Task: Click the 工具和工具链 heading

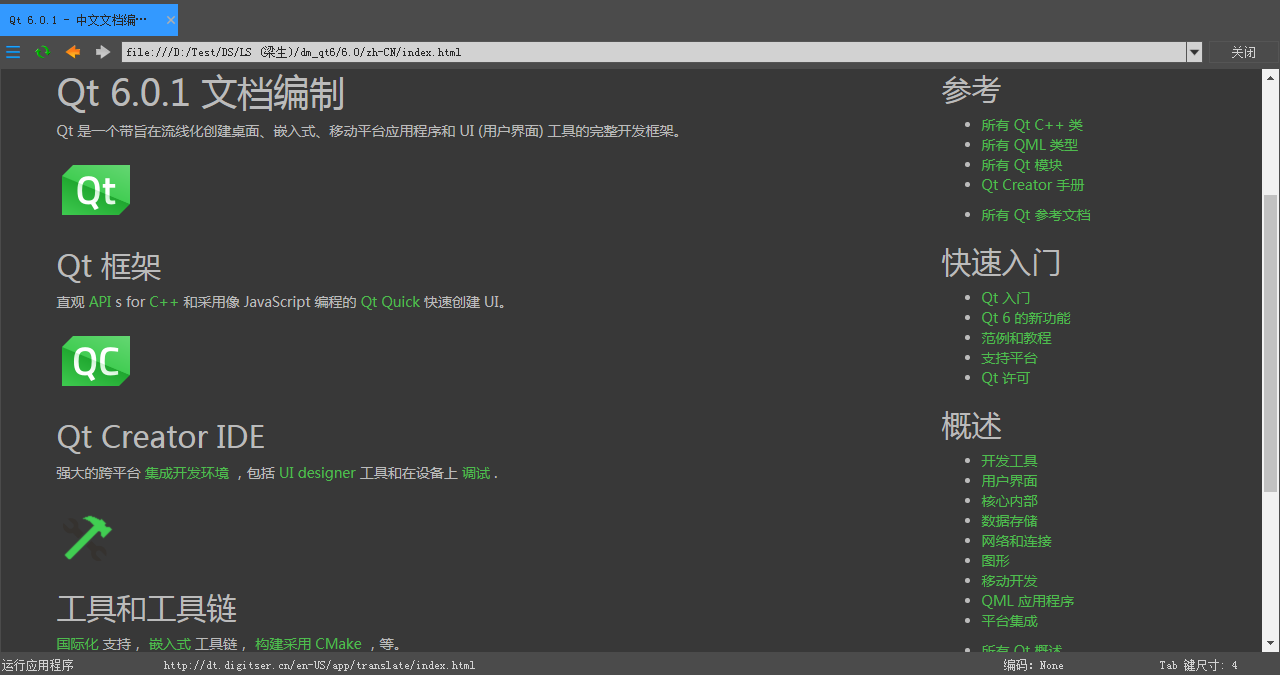Action: [146, 608]
